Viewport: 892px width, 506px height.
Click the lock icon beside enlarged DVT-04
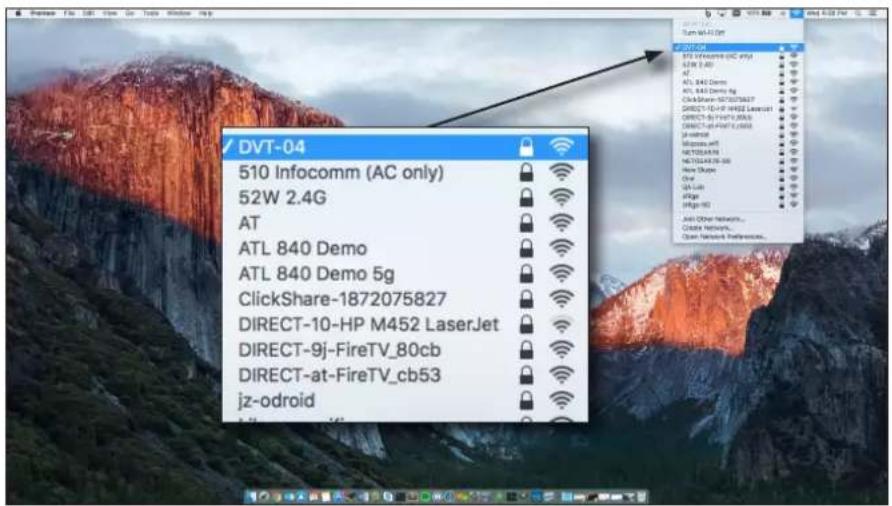(527, 147)
